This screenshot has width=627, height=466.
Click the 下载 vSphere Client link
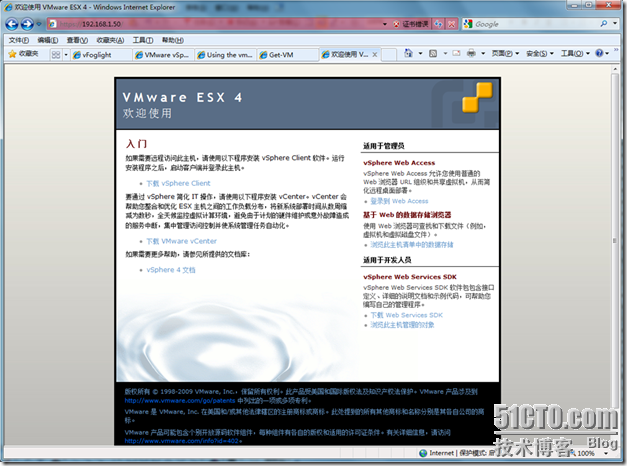(178, 183)
